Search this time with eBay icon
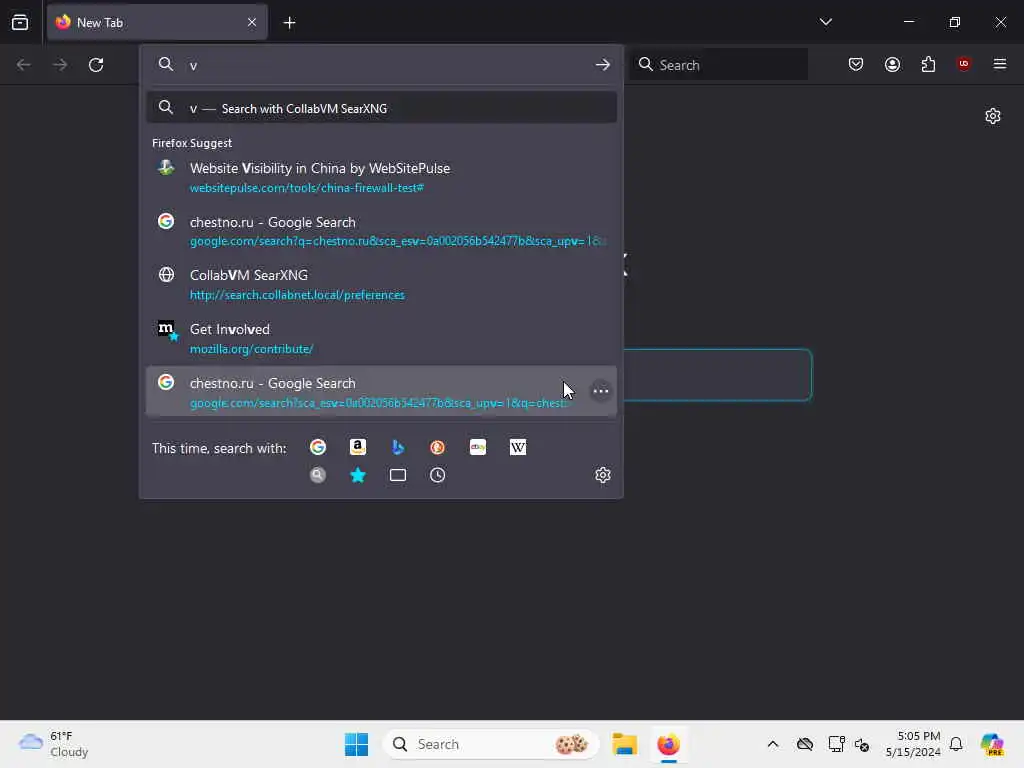Screen dimensions: 1024x768 (x=478, y=447)
